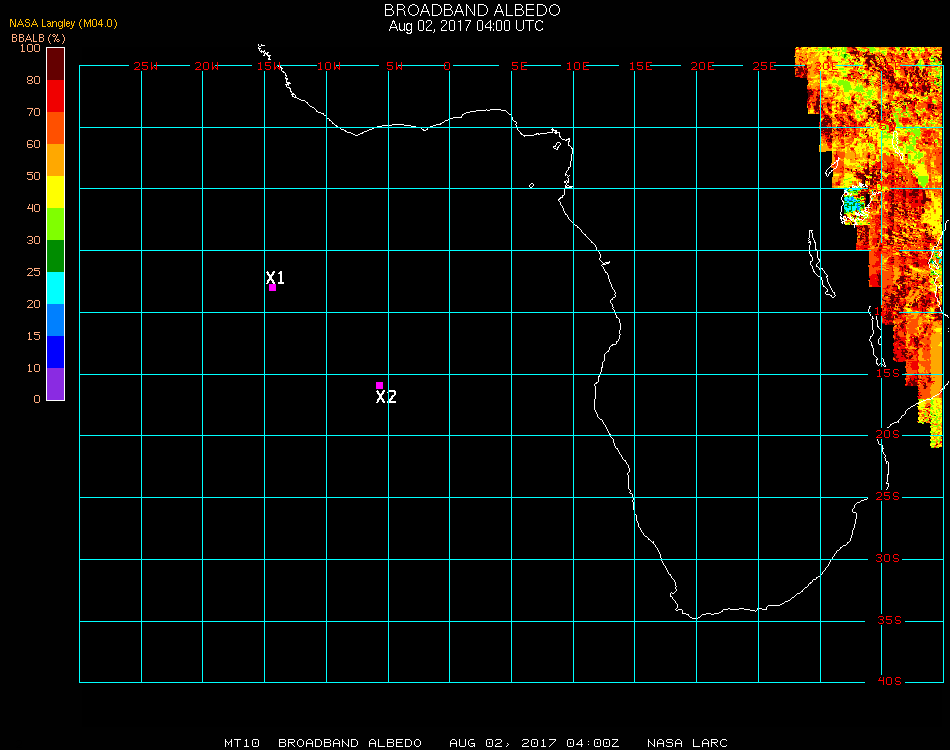
Task: Click the 20E longitude label
Action: [702, 66]
